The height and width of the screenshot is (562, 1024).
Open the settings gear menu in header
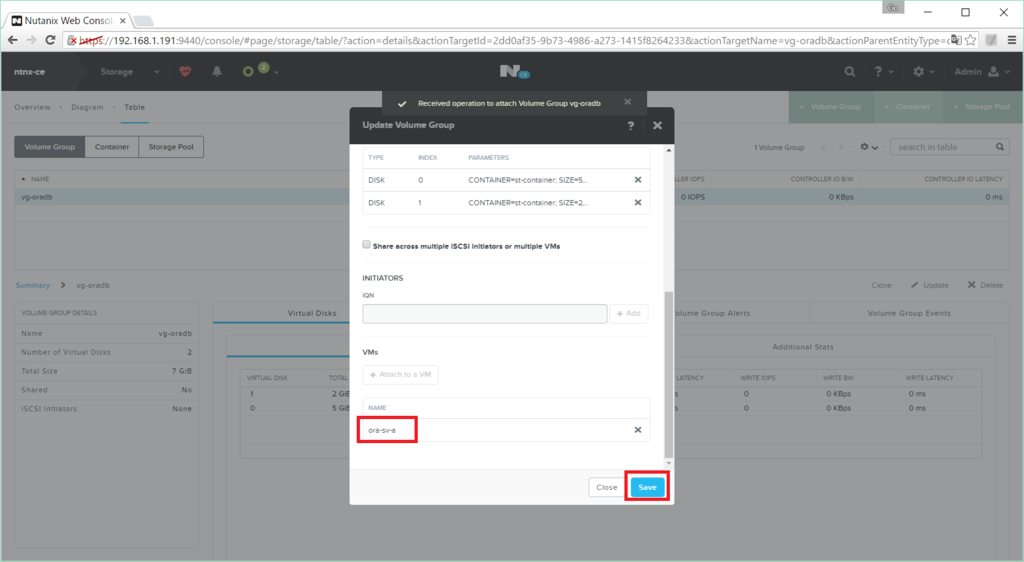[923, 72]
